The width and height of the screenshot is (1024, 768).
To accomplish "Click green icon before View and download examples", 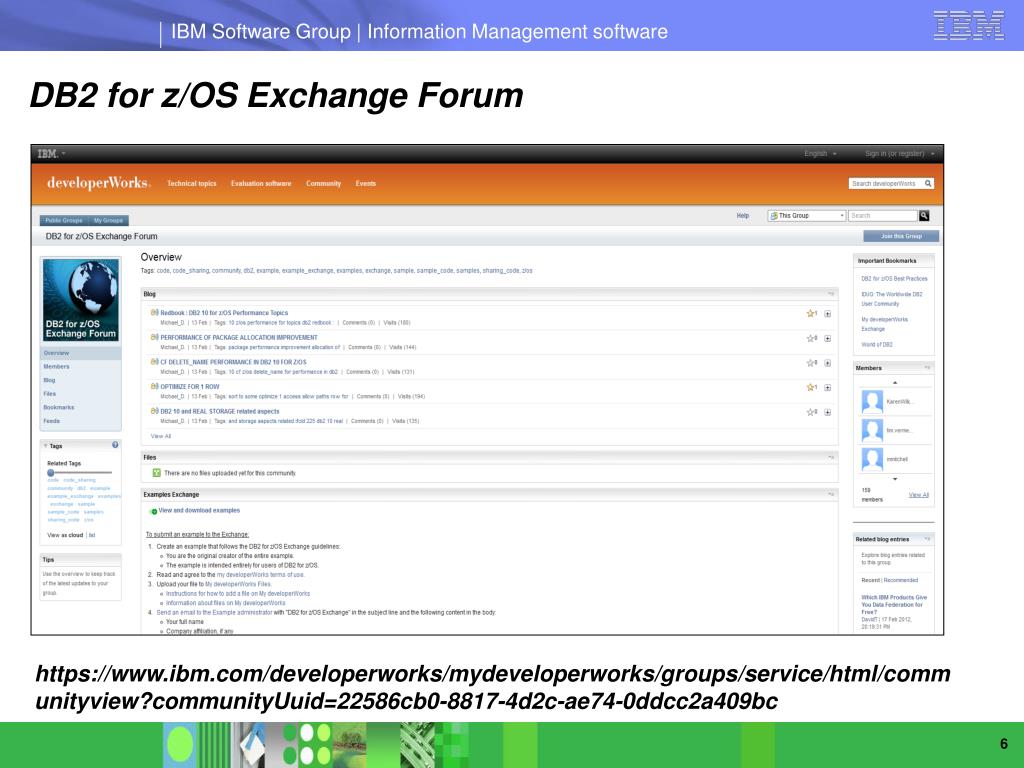I will point(154,511).
